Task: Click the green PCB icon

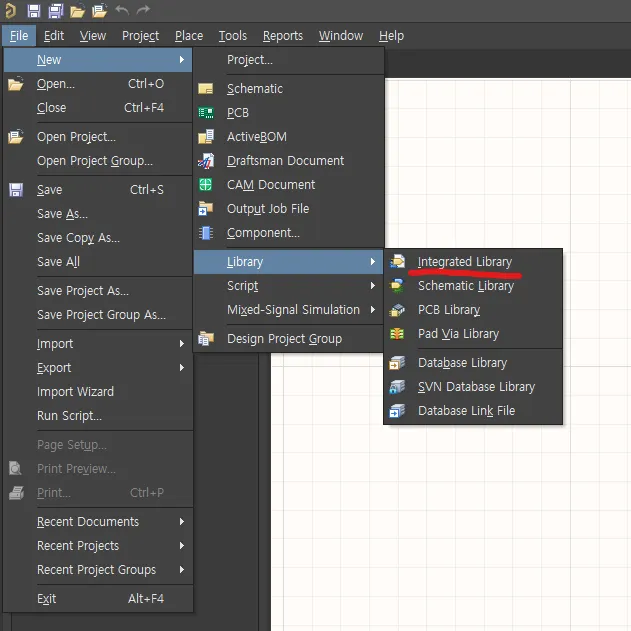Action: 206,113
